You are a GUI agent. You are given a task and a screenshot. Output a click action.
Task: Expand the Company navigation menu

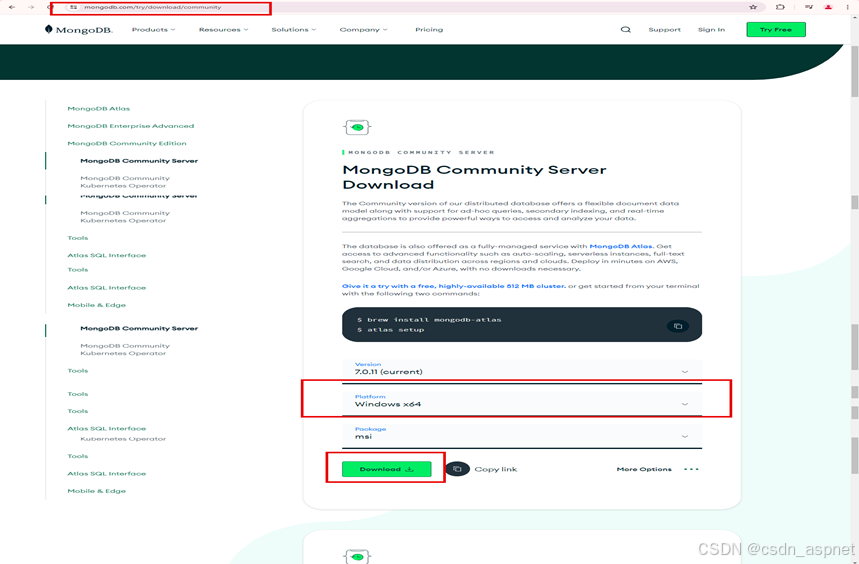click(x=363, y=30)
